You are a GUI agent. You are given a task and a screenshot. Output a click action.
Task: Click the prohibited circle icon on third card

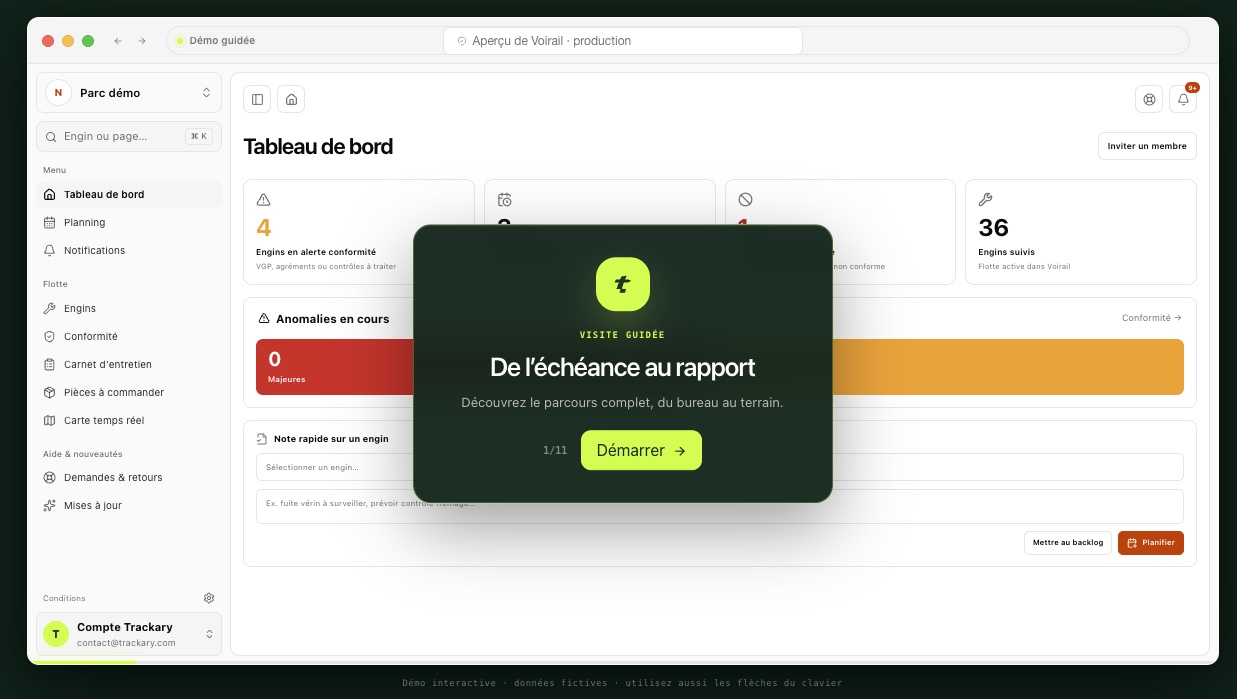pyautogui.click(x=745, y=200)
